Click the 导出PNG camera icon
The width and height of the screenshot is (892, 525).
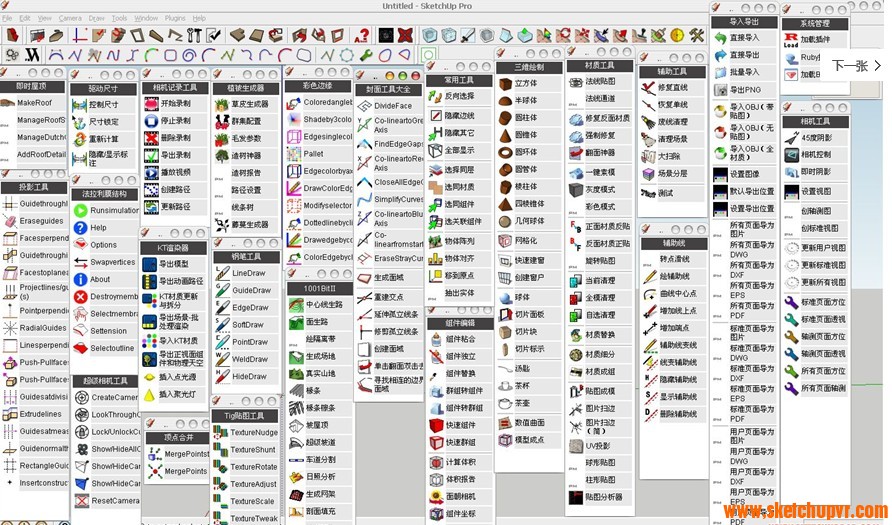click(x=720, y=90)
